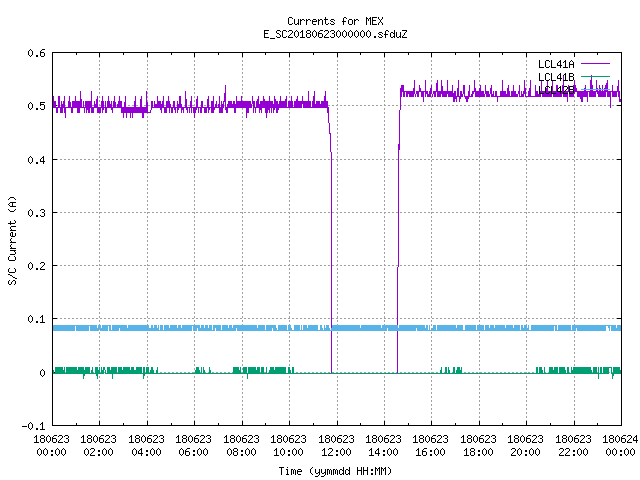Click the x-axis tick 180623 22:00
This screenshot has width=640, height=480.
[573, 446]
